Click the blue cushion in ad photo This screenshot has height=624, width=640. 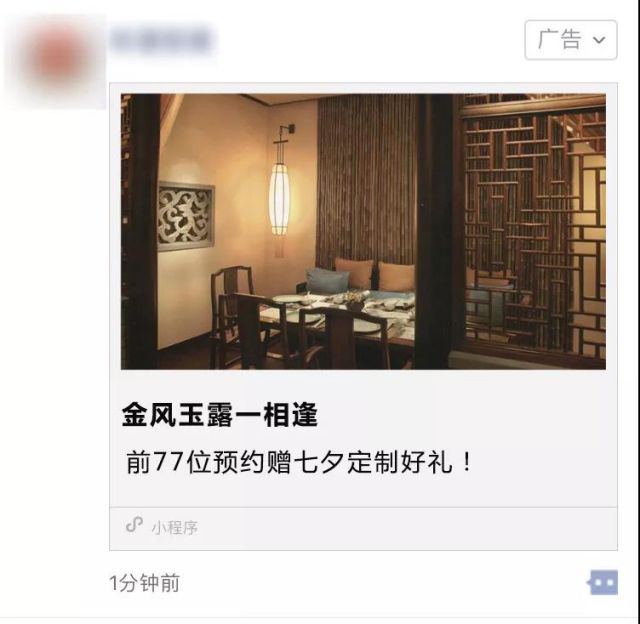327,280
